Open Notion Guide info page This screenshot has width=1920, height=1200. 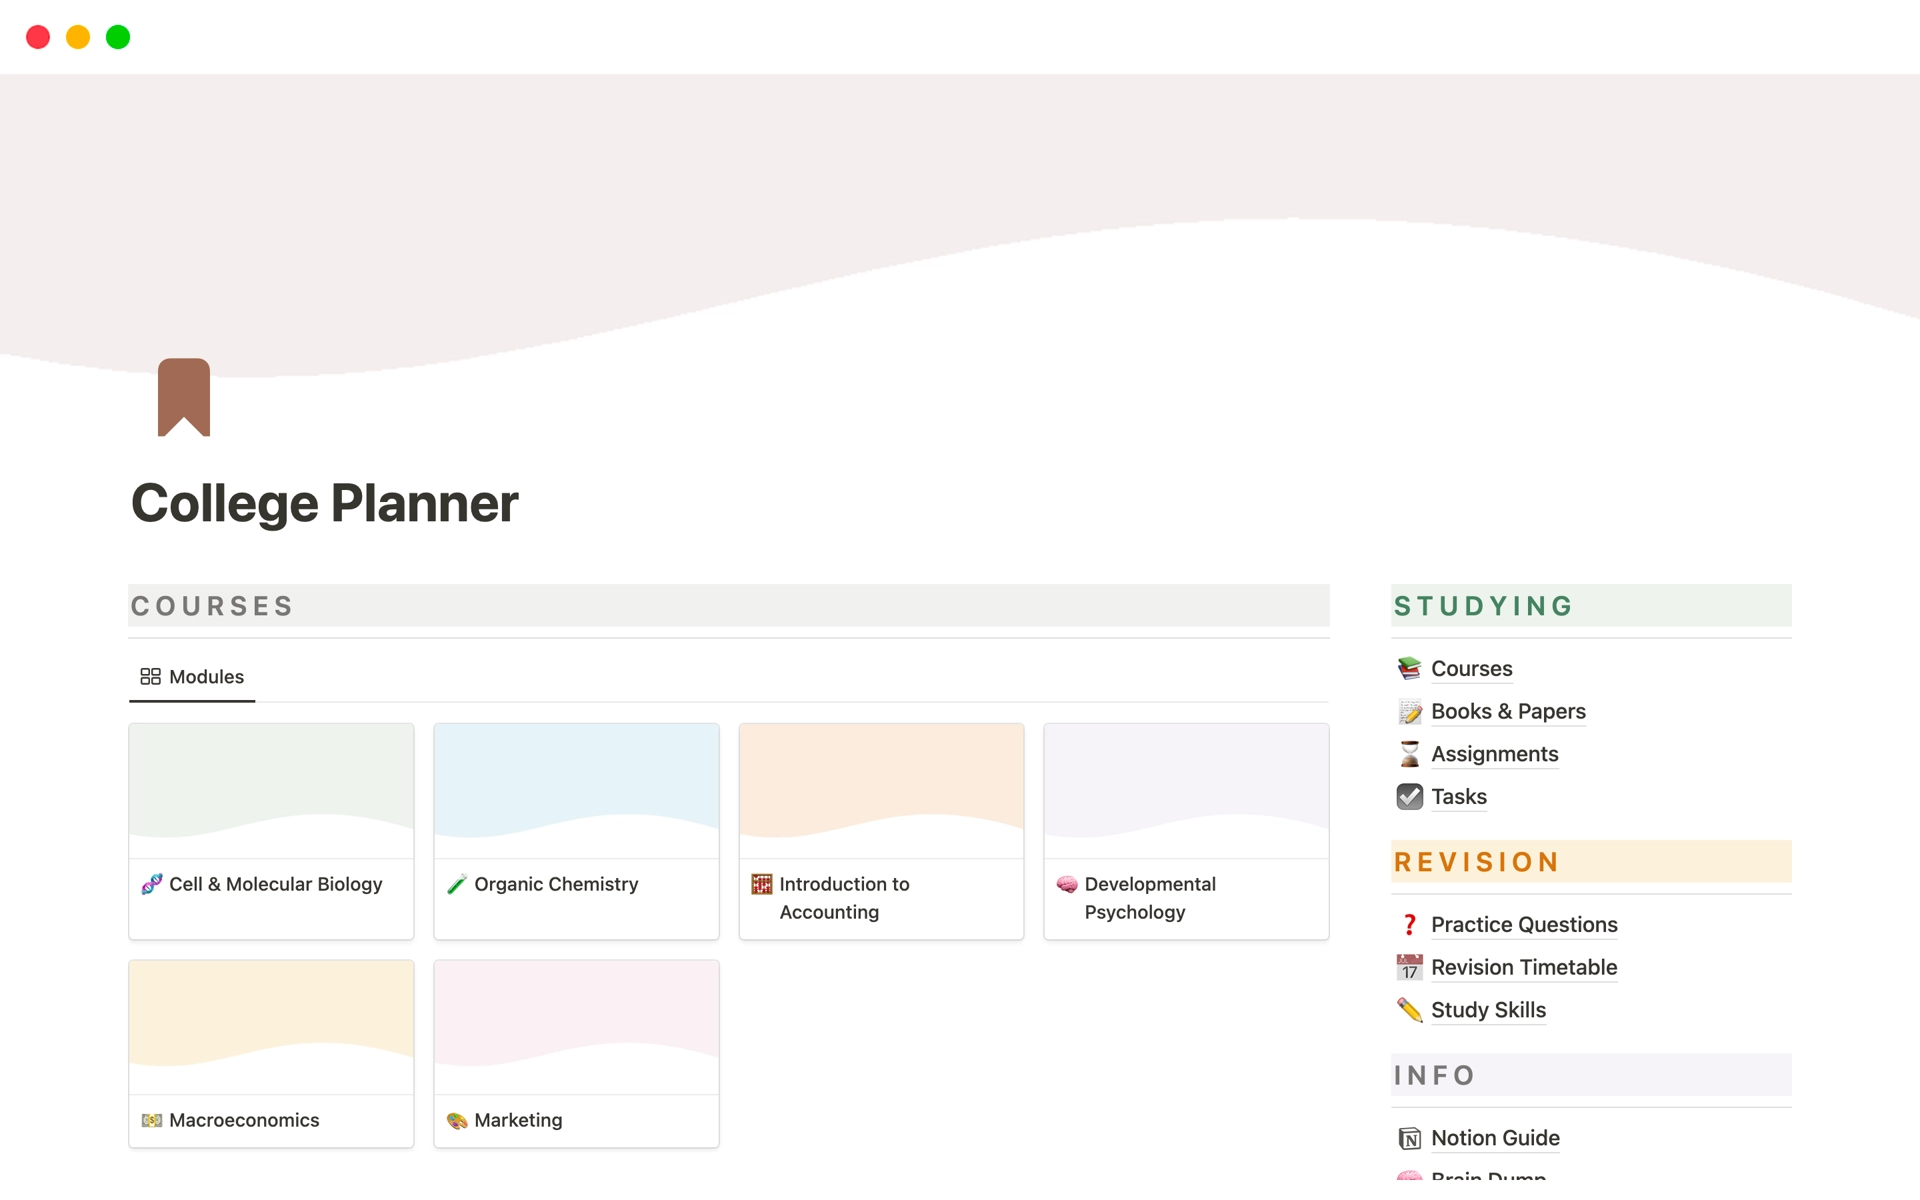pos(1496,1138)
